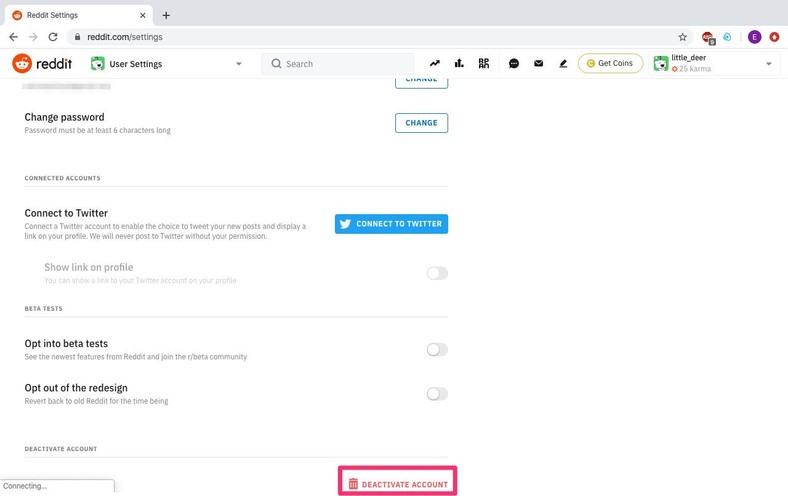The width and height of the screenshot is (788, 496).
Task: Open the little_deer account dropdown
Action: [x=714, y=63]
